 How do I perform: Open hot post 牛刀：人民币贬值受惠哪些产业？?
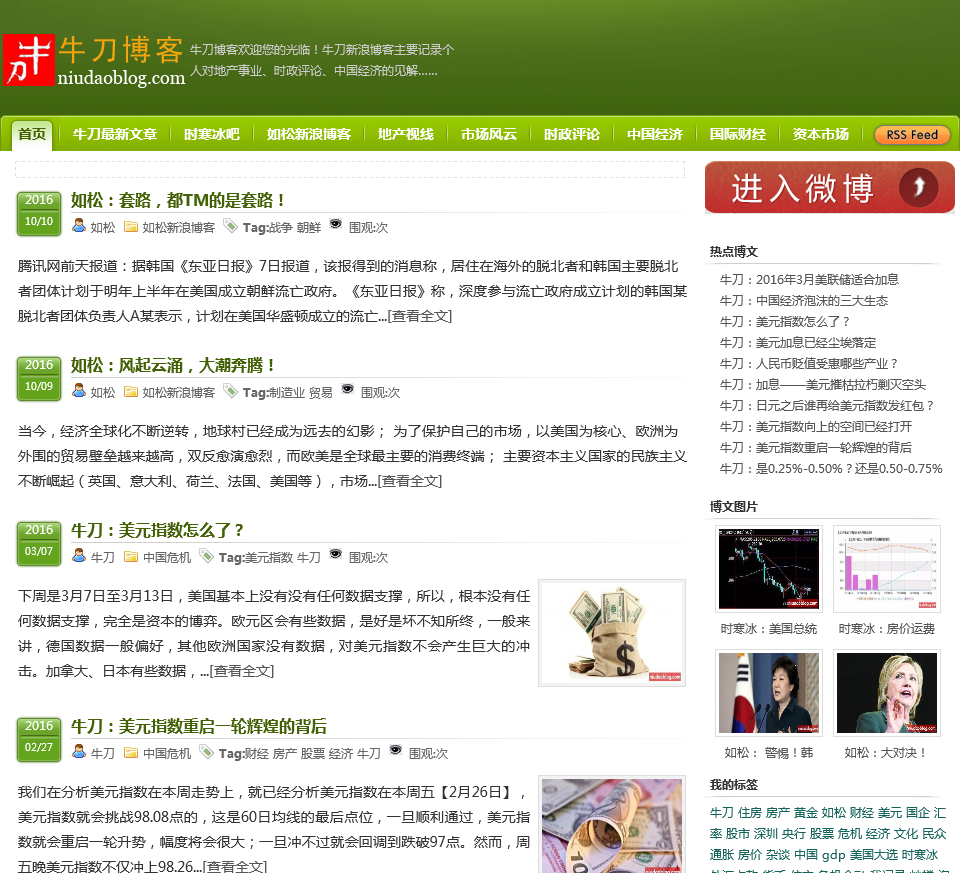point(809,364)
